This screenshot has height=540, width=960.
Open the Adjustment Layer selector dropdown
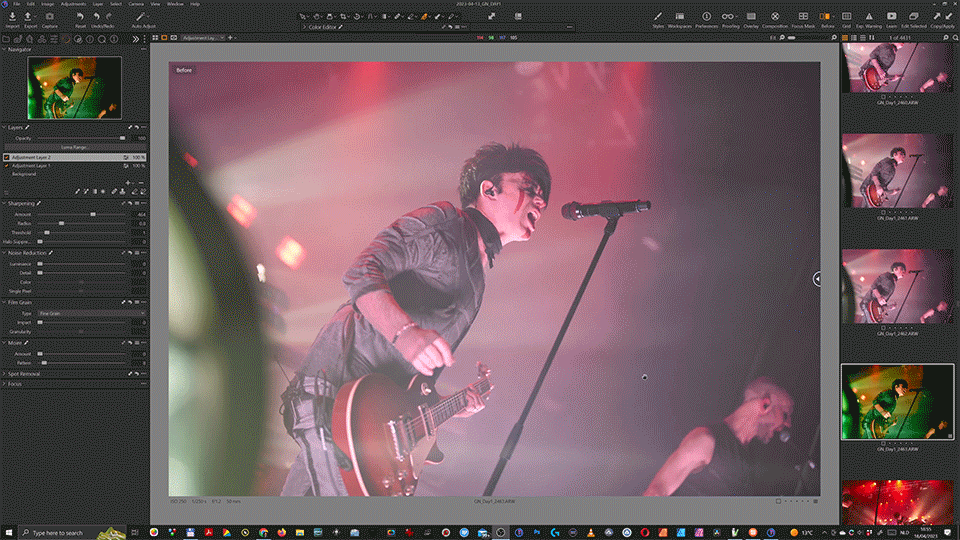203,38
